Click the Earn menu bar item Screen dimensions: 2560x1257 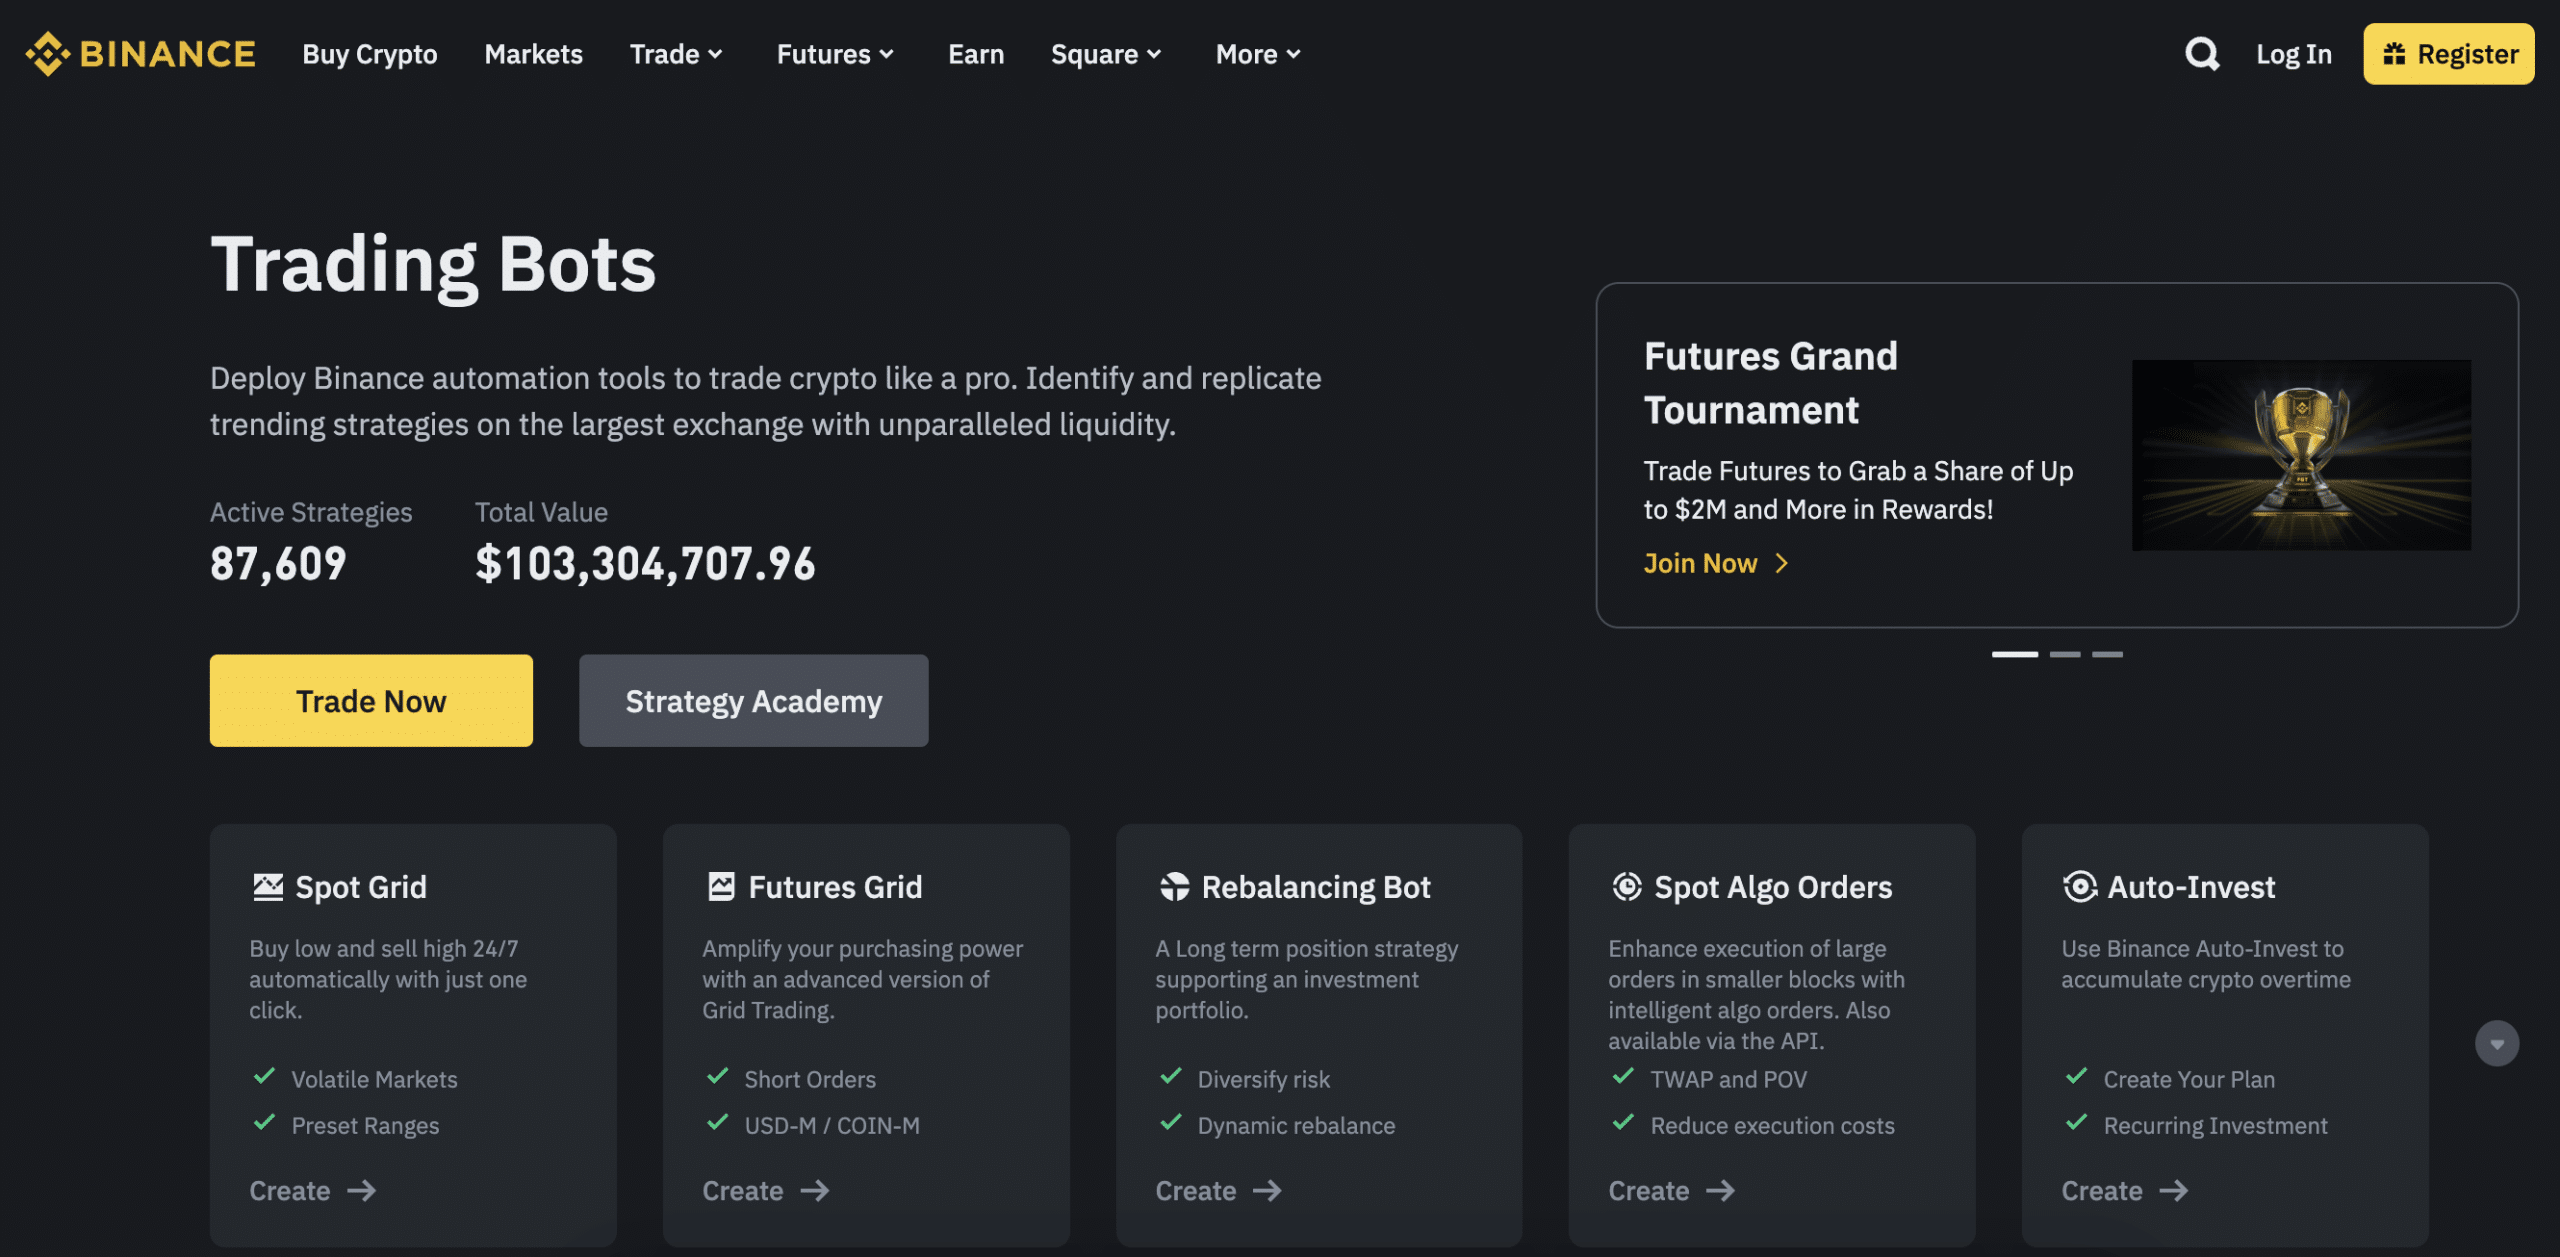(x=976, y=52)
